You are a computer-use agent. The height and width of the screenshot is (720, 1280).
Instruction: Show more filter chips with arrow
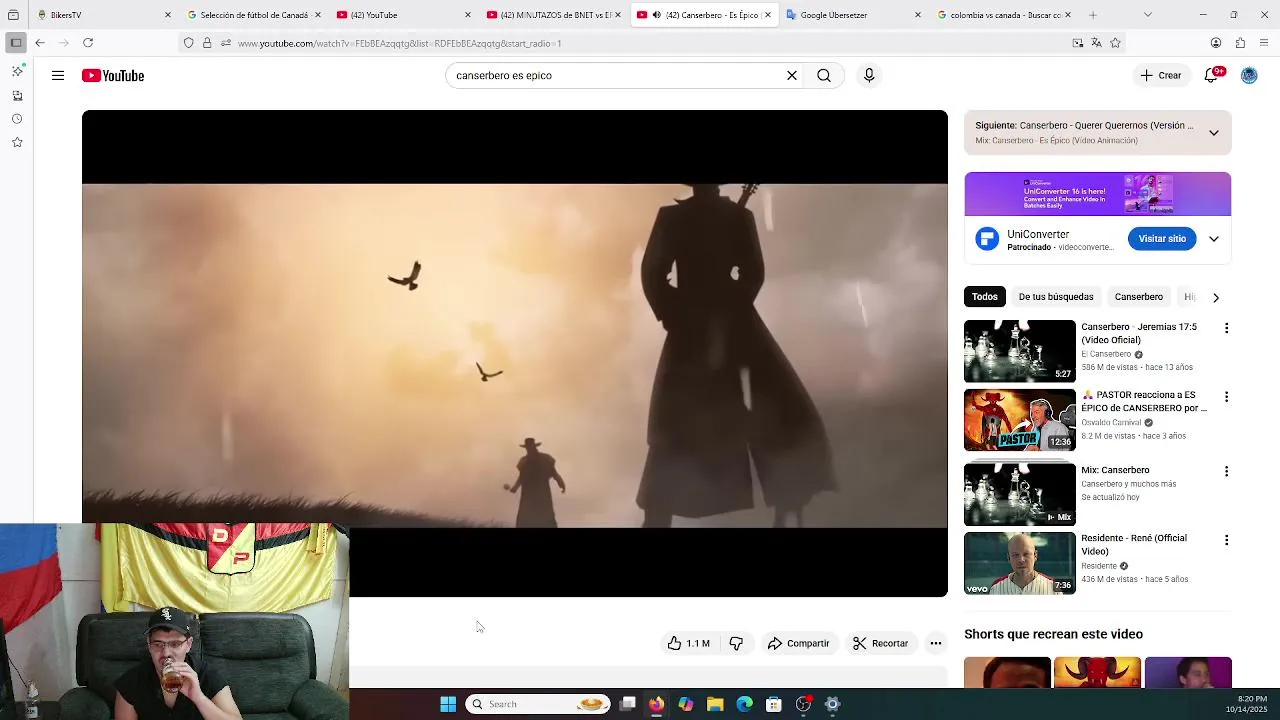1216,297
